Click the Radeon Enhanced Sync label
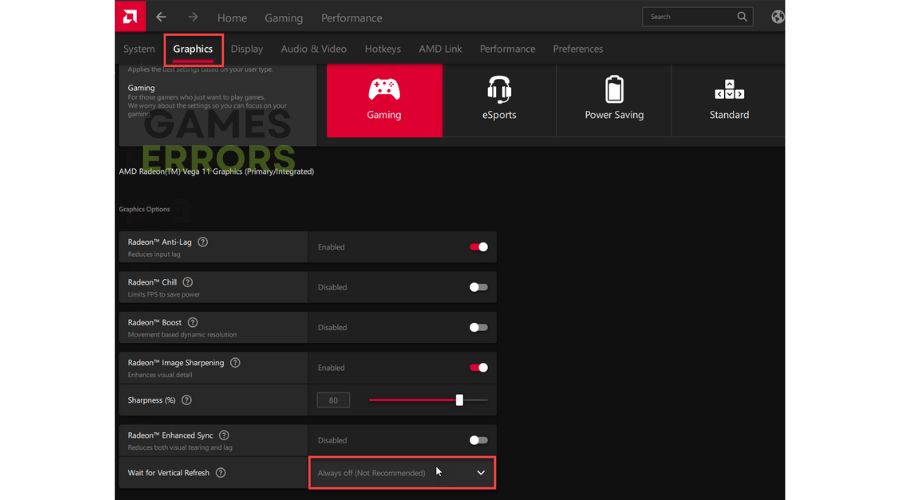 (170, 436)
